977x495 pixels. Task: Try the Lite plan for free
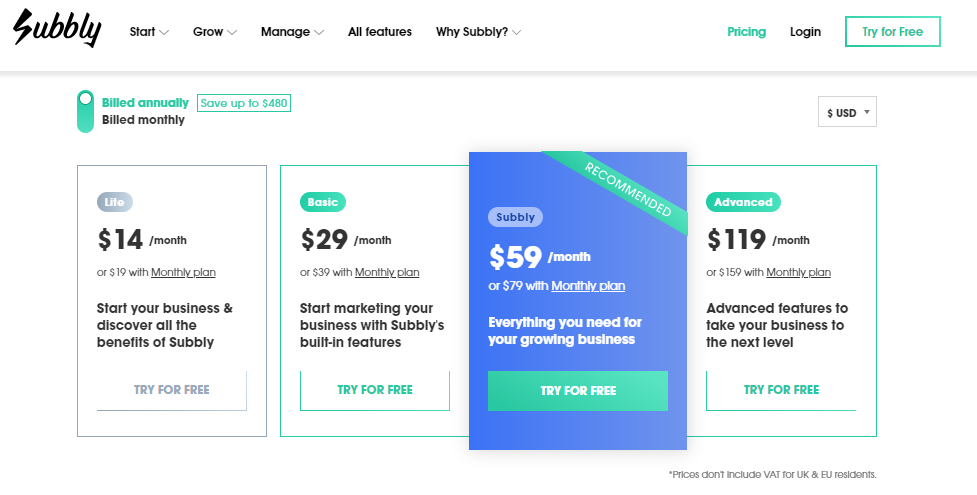point(172,390)
